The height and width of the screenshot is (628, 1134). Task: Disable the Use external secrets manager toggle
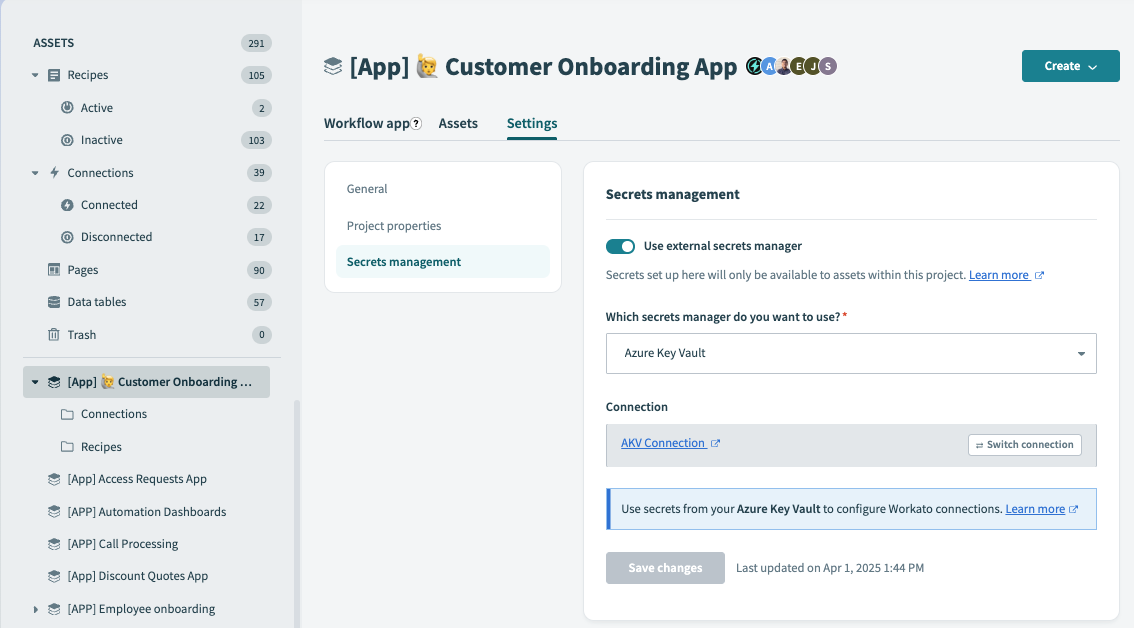[x=620, y=246]
